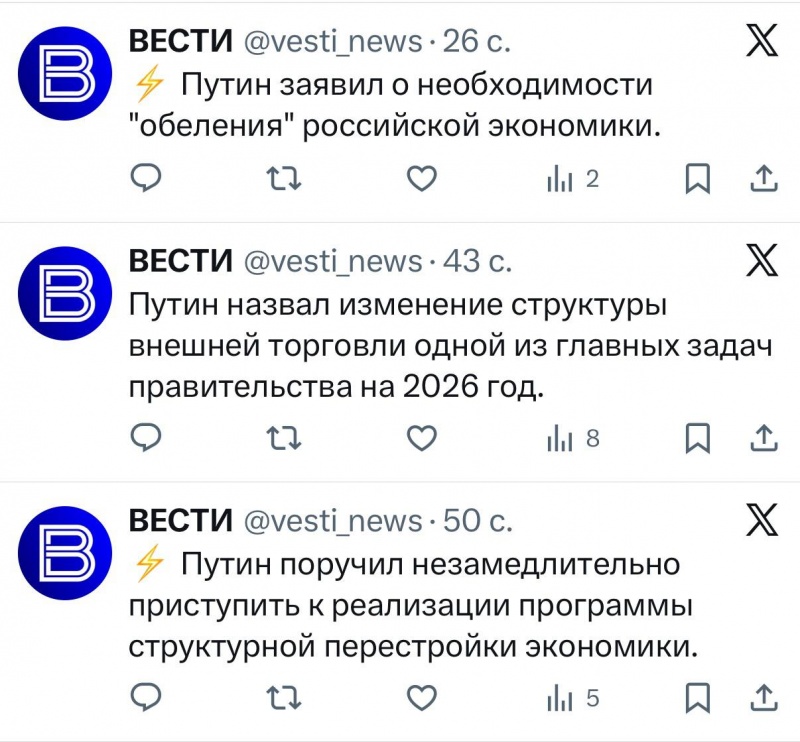Reply to the 26-second-old Putin tweet
The width and height of the screenshot is (800, 742).
pos(147,178)
